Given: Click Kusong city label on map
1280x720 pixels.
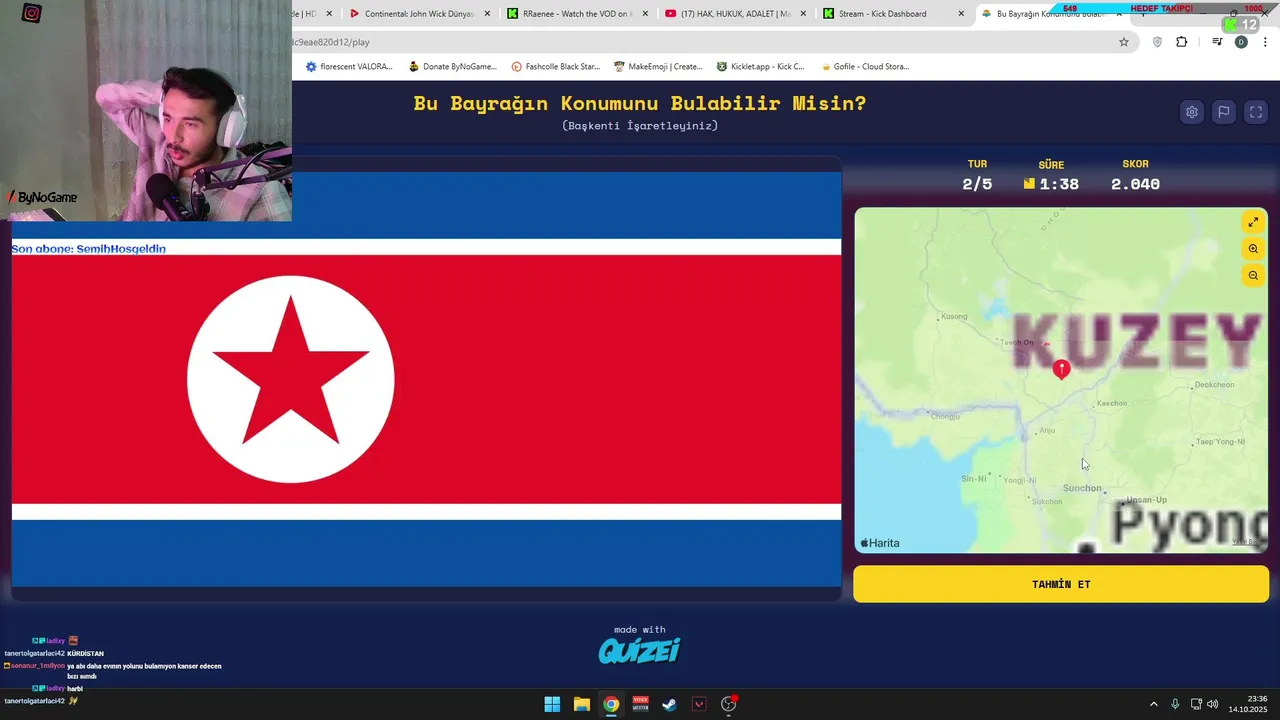Looking at the screenshot, I should click(x=954, y=316).
